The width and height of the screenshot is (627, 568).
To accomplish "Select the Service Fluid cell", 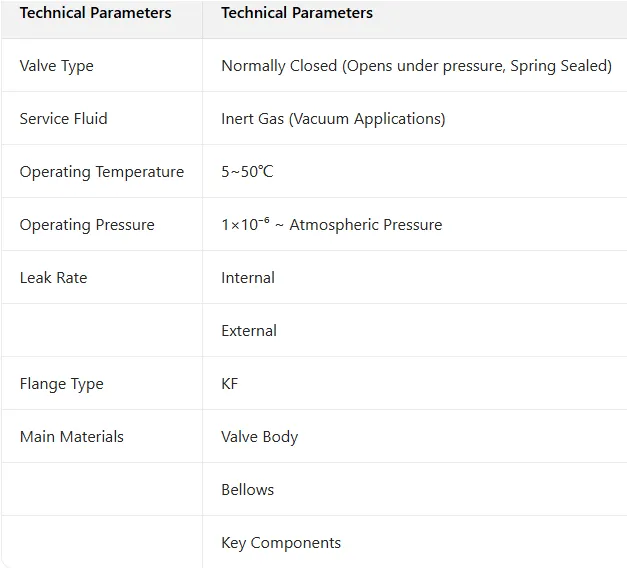I will coord(63,119).
